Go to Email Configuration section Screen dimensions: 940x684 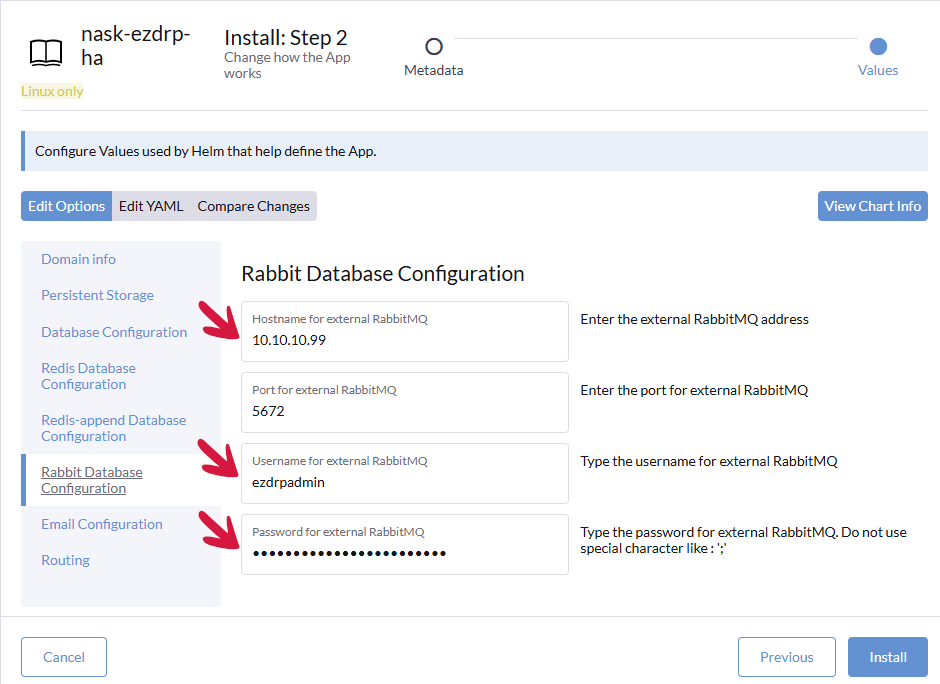click(101, 524)
